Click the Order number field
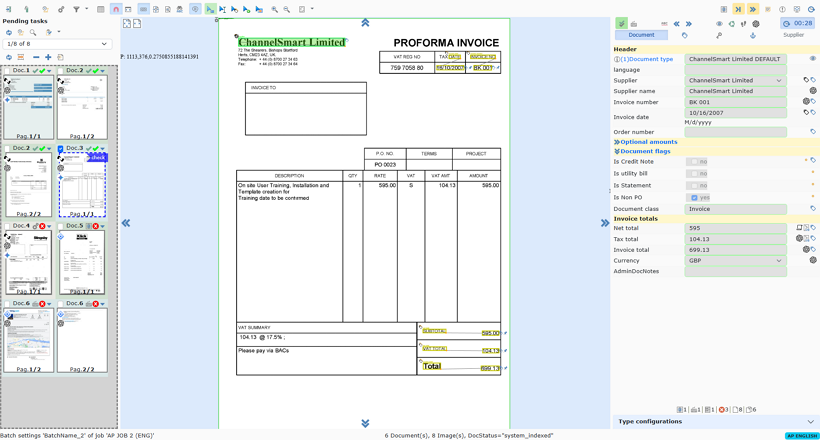The width and height of the screenshot is (820, 440). (x=735, y=132)
